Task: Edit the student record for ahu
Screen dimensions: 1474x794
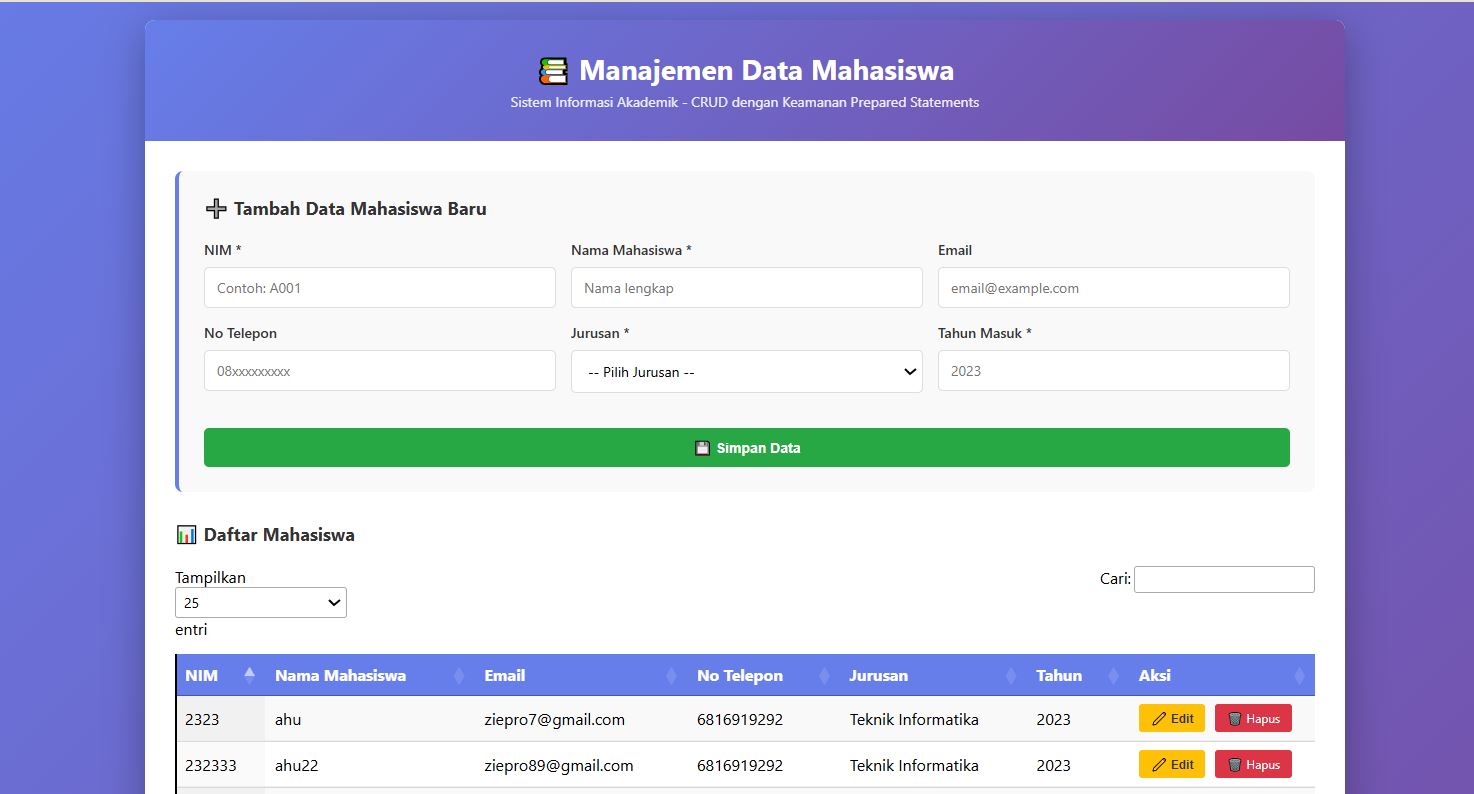Action: 1171,719
